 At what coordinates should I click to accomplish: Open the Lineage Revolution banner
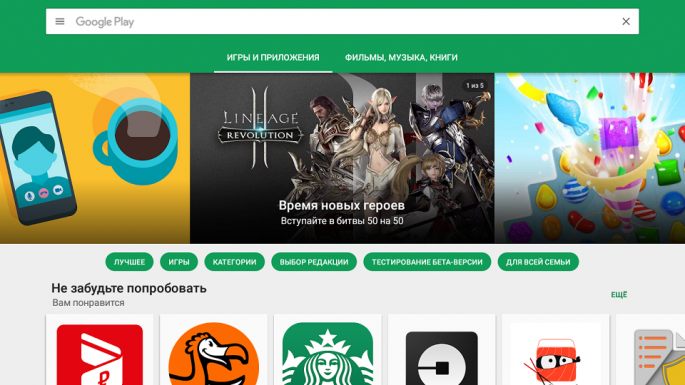coord(342,158)
